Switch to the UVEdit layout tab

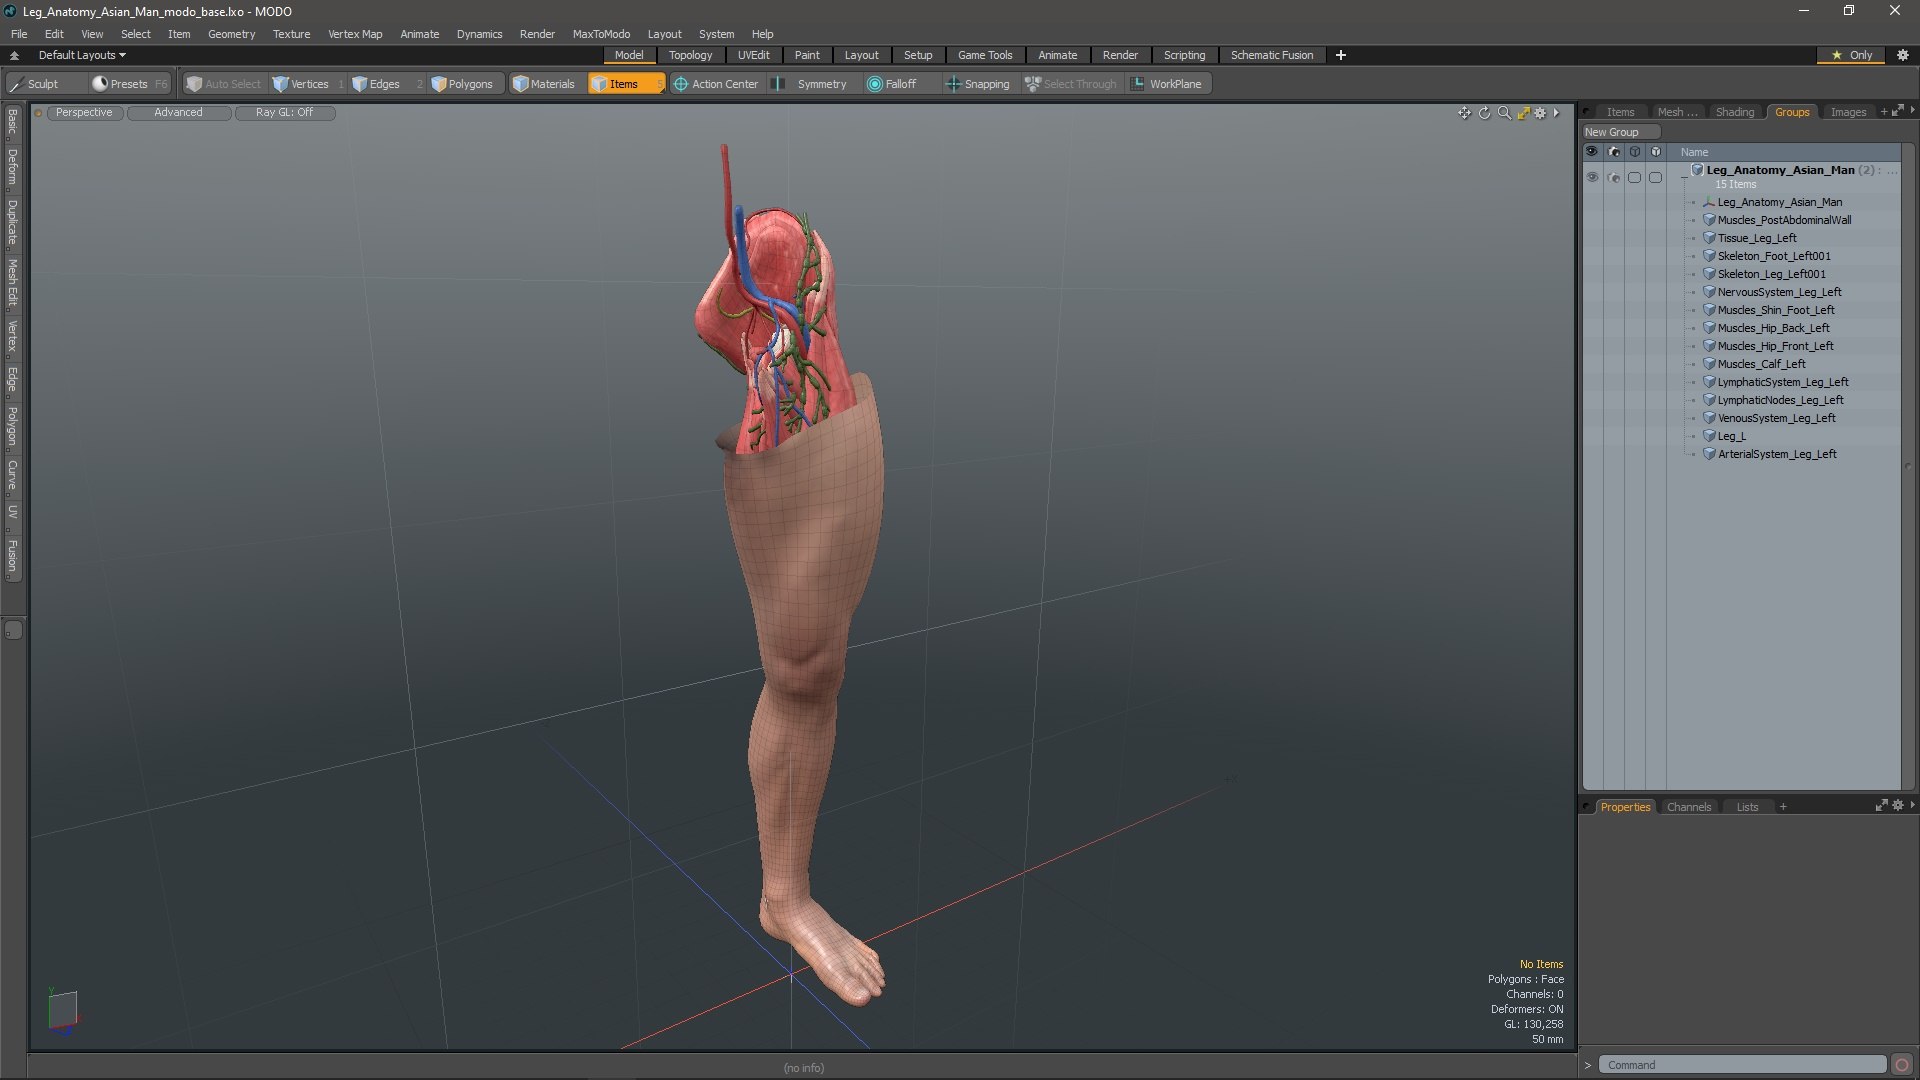(753, 55)
